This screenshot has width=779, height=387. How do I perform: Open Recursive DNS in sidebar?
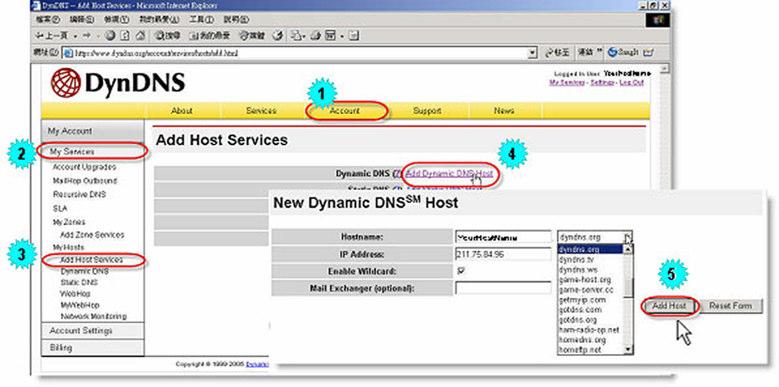point(79,194)
